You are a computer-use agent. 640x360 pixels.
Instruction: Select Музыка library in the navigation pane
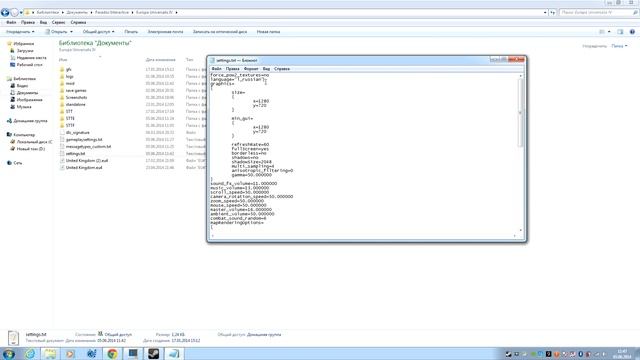(24, 107)
